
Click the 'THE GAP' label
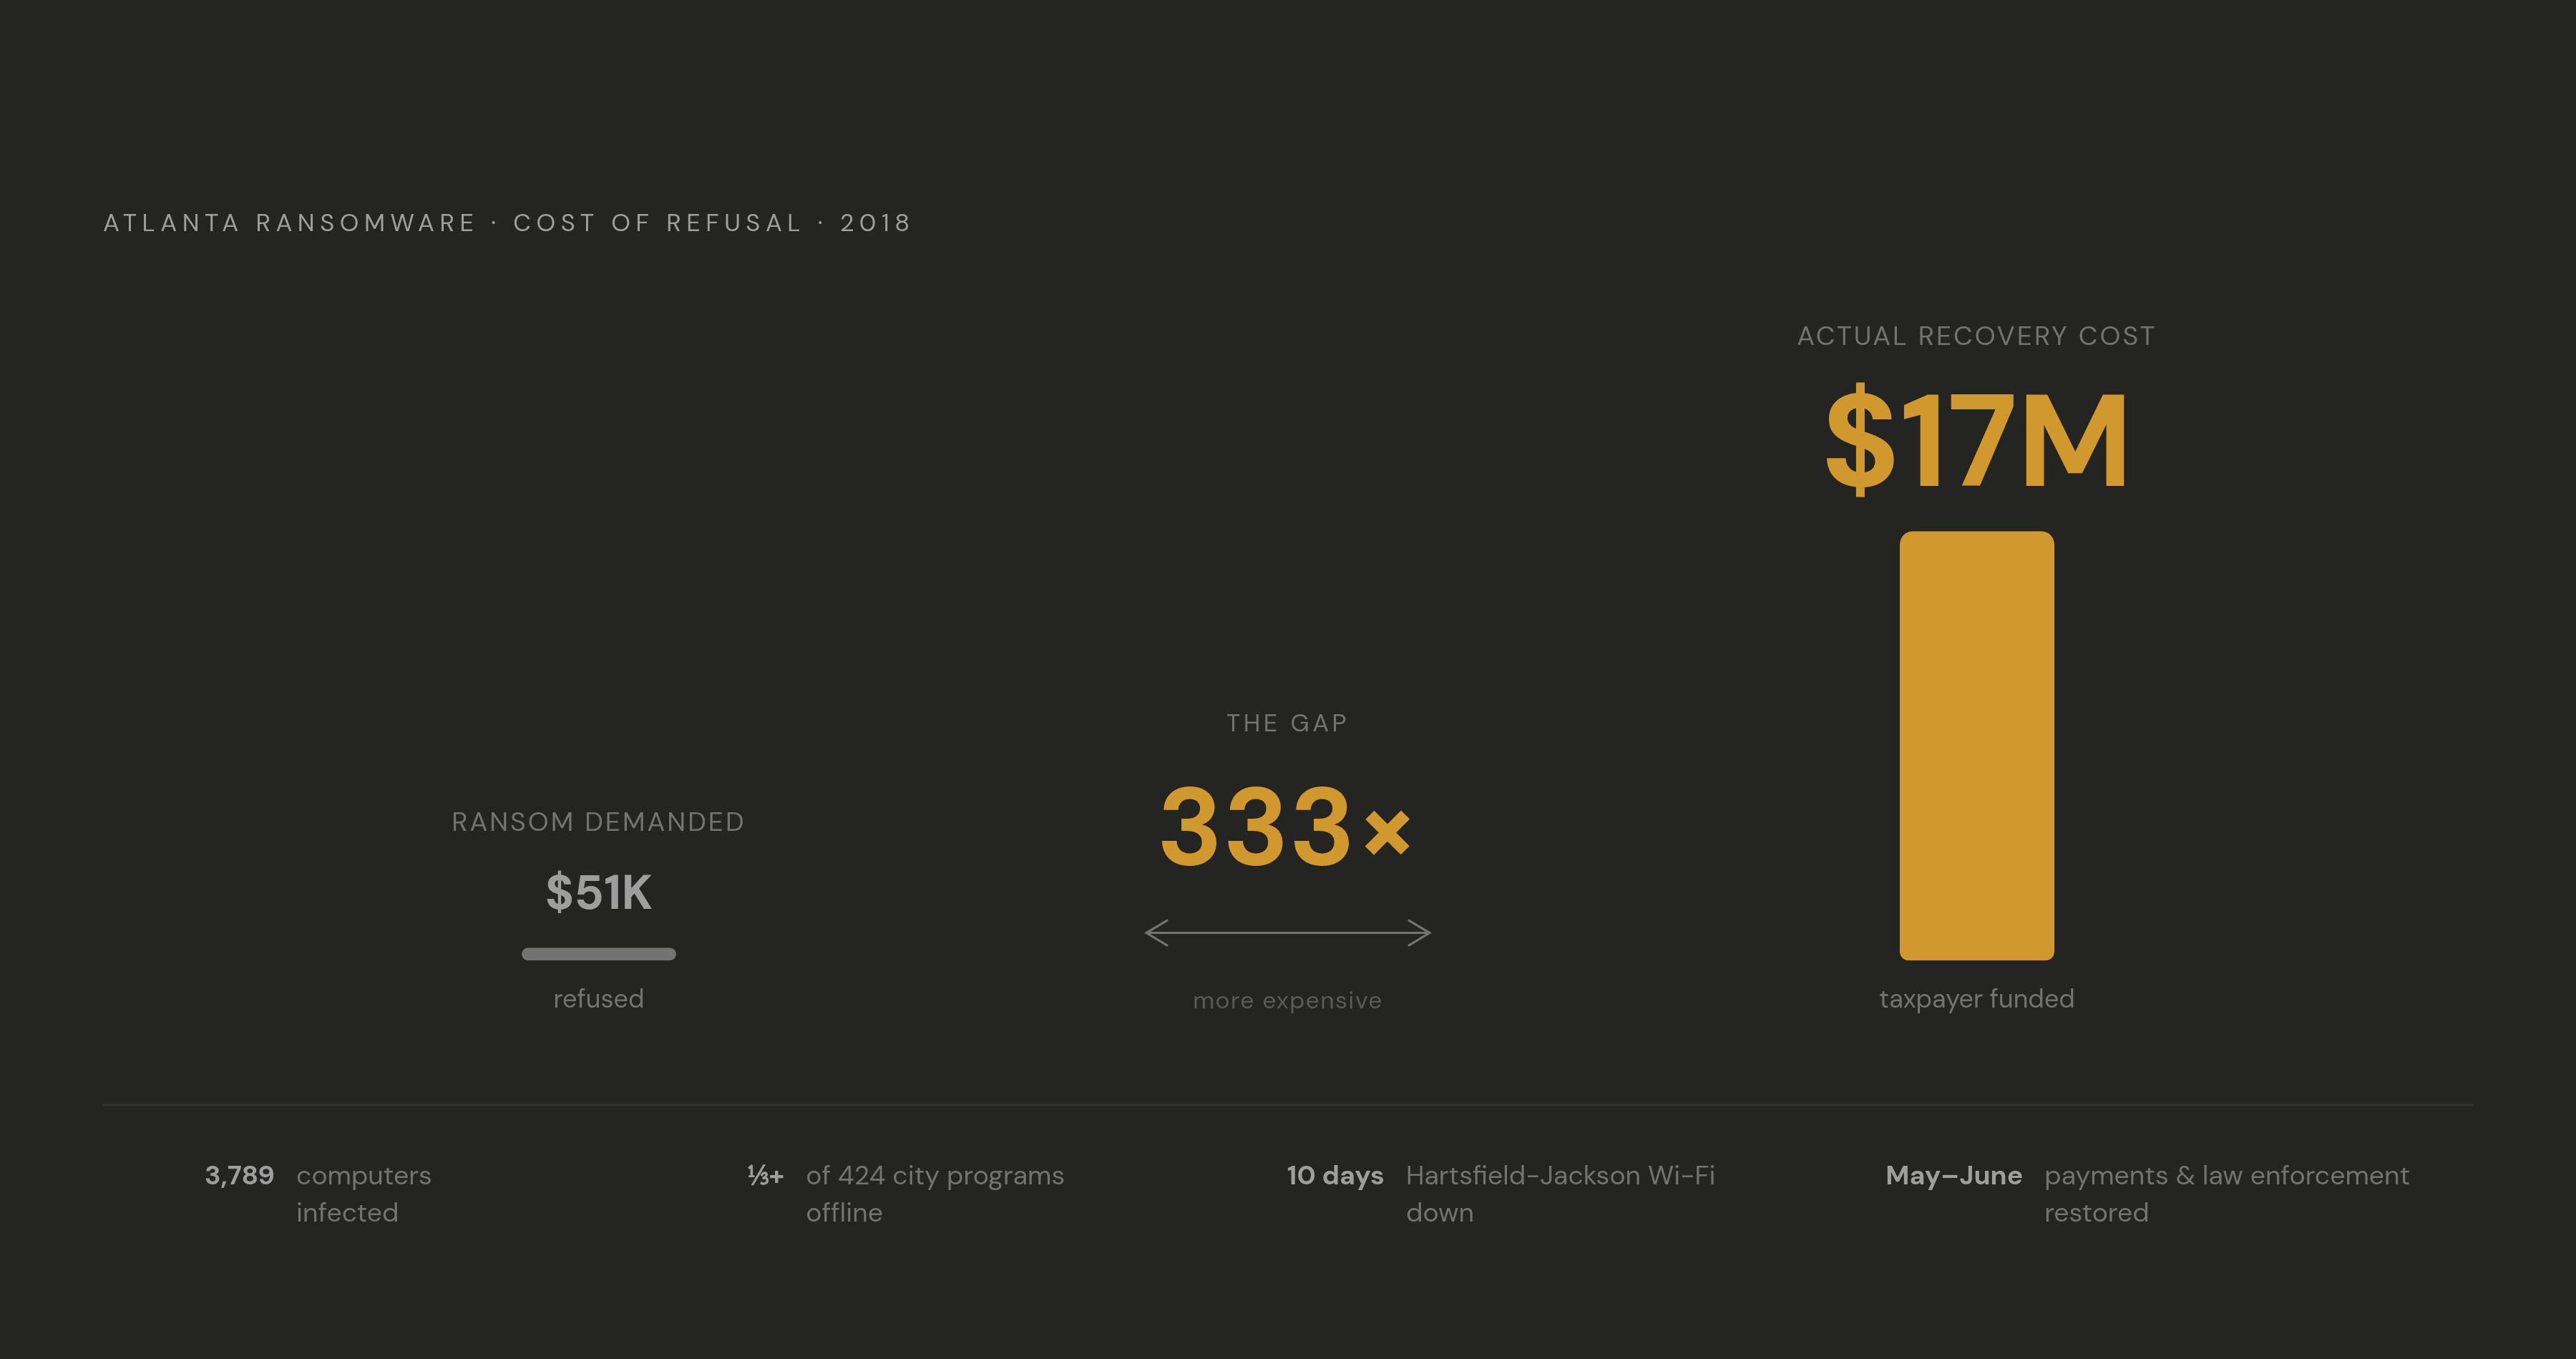coord(1287,723)
